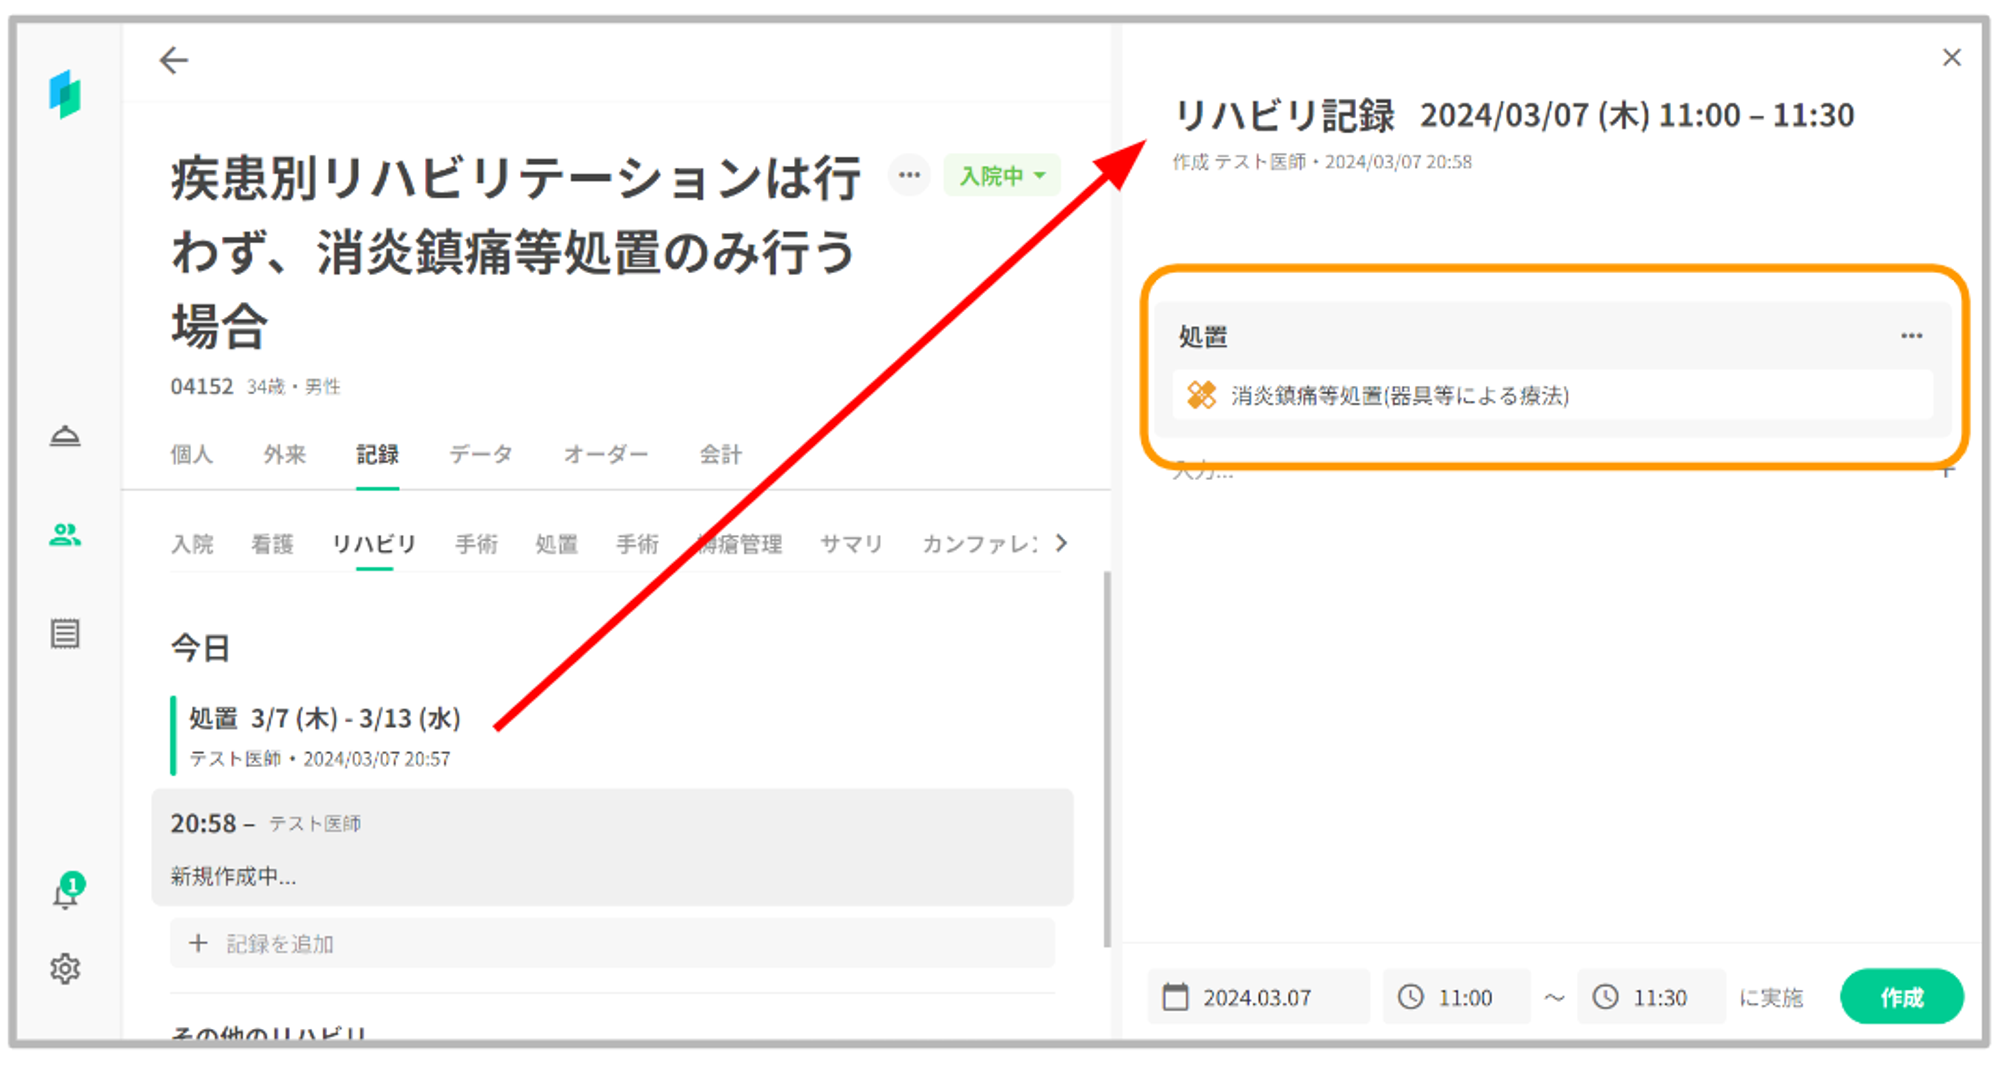Switch to the 外来 tab
The image size is (2000, 1068).
click(285, 455)
